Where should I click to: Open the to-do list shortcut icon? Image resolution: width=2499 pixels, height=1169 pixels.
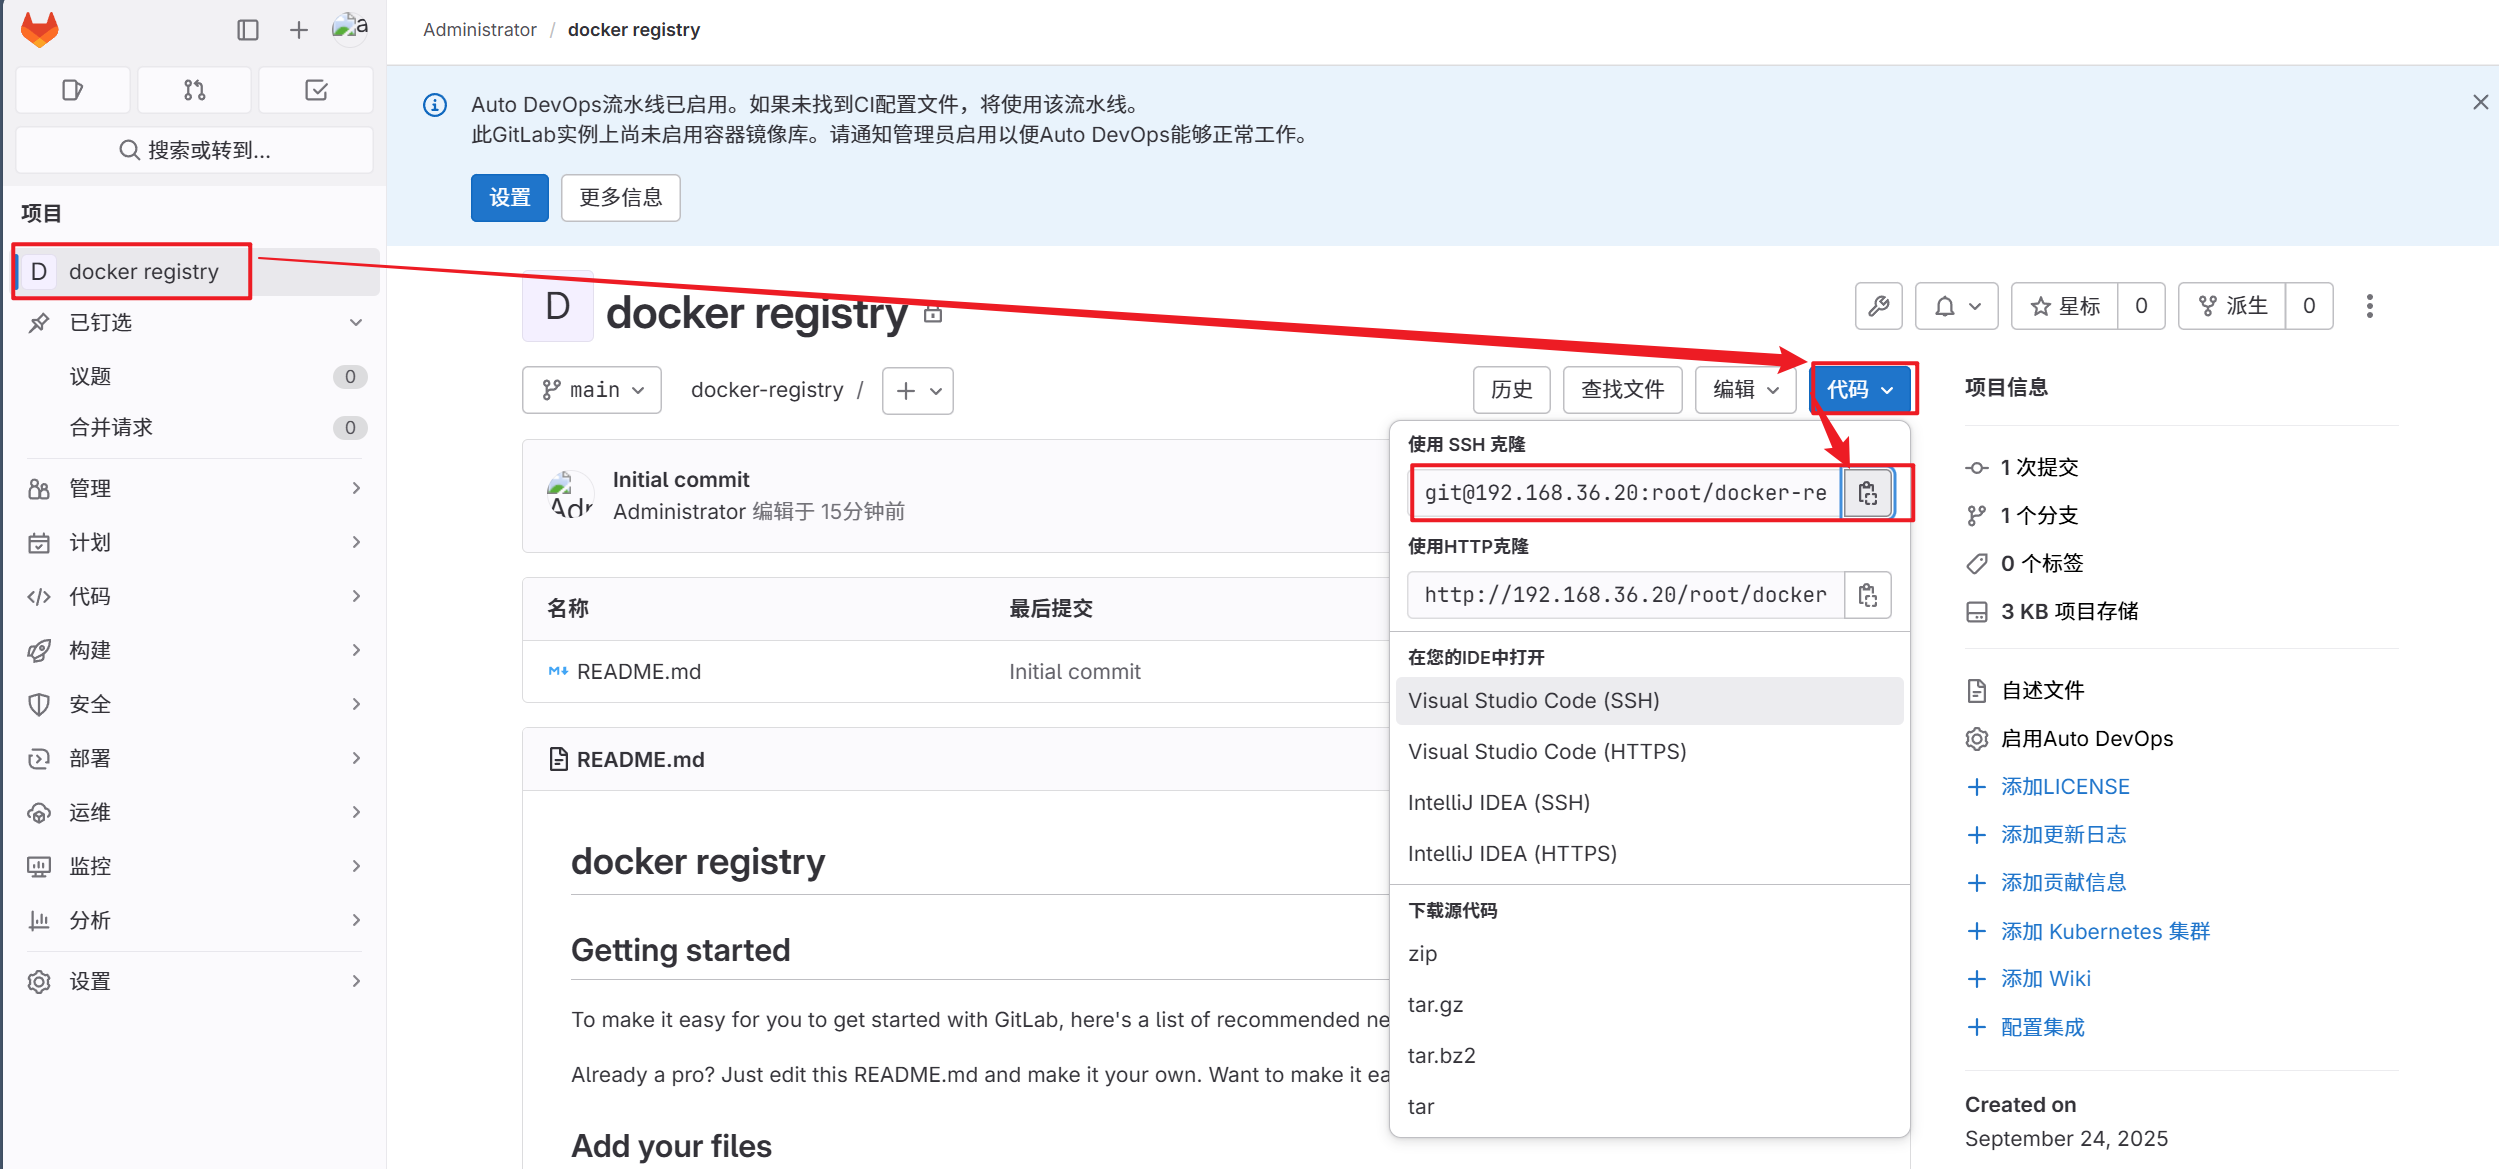pyautogui.click(x=316, y=90)
